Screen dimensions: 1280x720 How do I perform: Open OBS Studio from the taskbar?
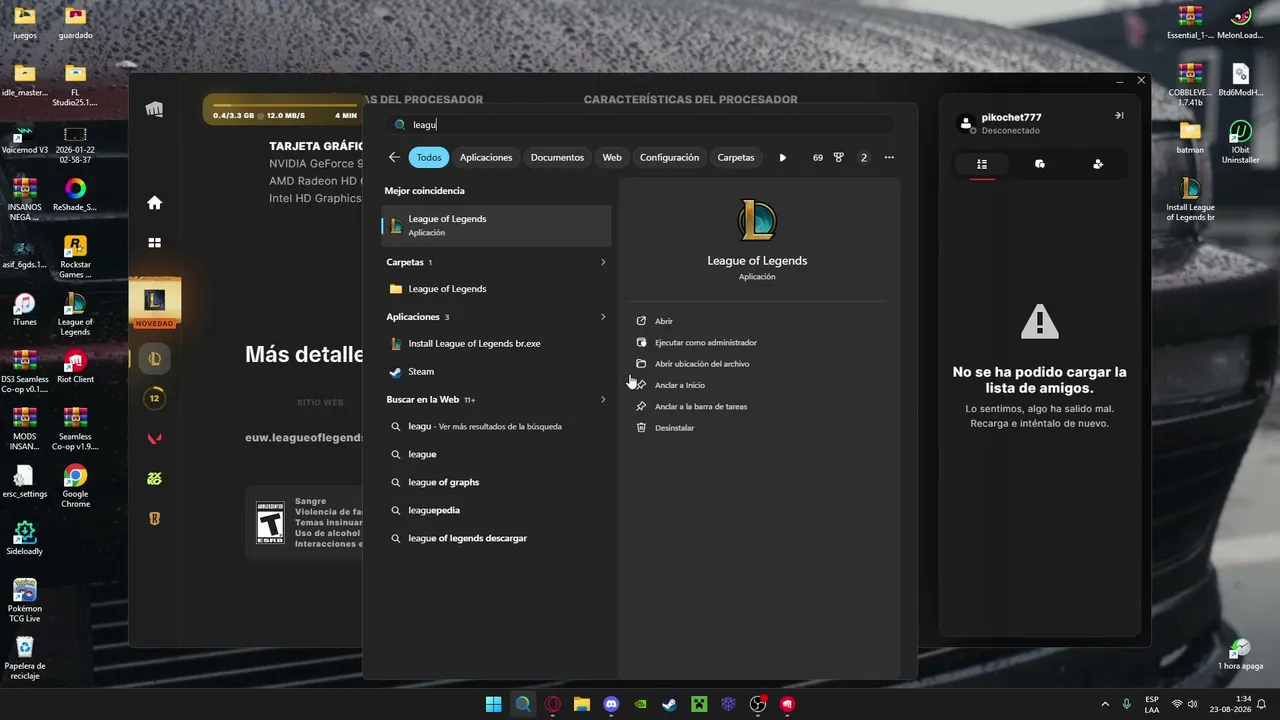click(x=758, y=704)
